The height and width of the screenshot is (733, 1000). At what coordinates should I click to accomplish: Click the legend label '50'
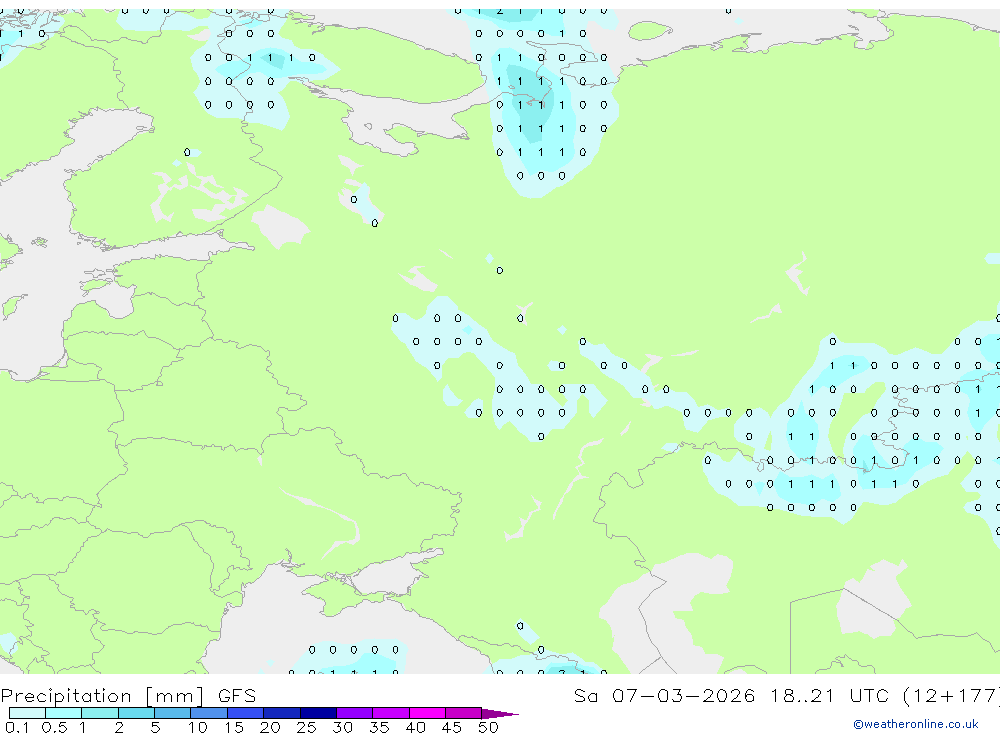pyautogui.click(x=488, y=727)
